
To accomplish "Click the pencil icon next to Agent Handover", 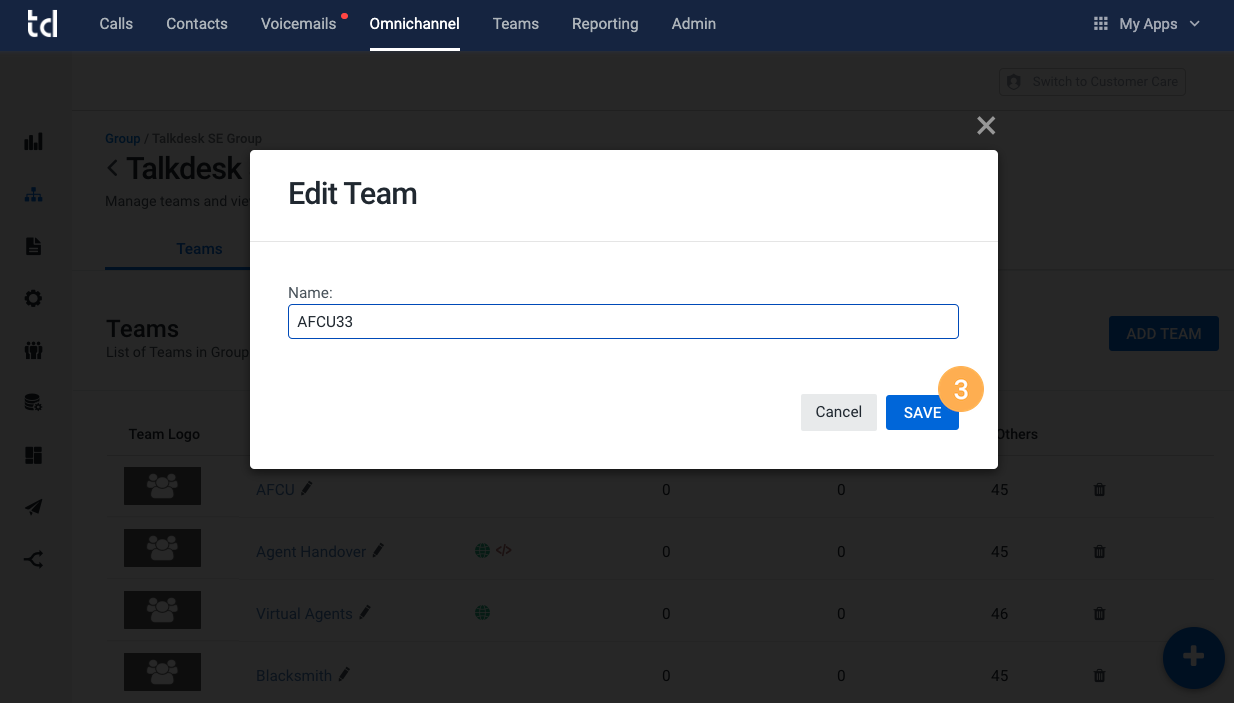I will 378,550.
